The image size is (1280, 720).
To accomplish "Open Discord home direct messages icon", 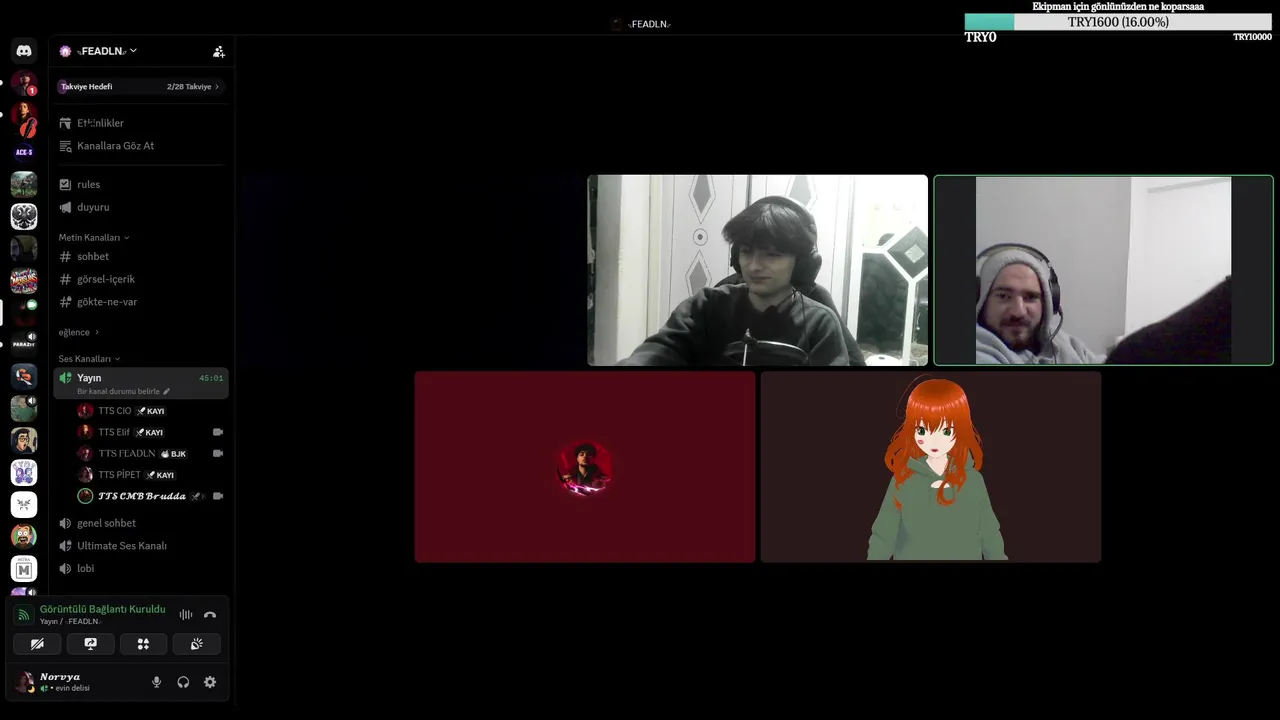I will pyautogui.click(x=24, y=50).
